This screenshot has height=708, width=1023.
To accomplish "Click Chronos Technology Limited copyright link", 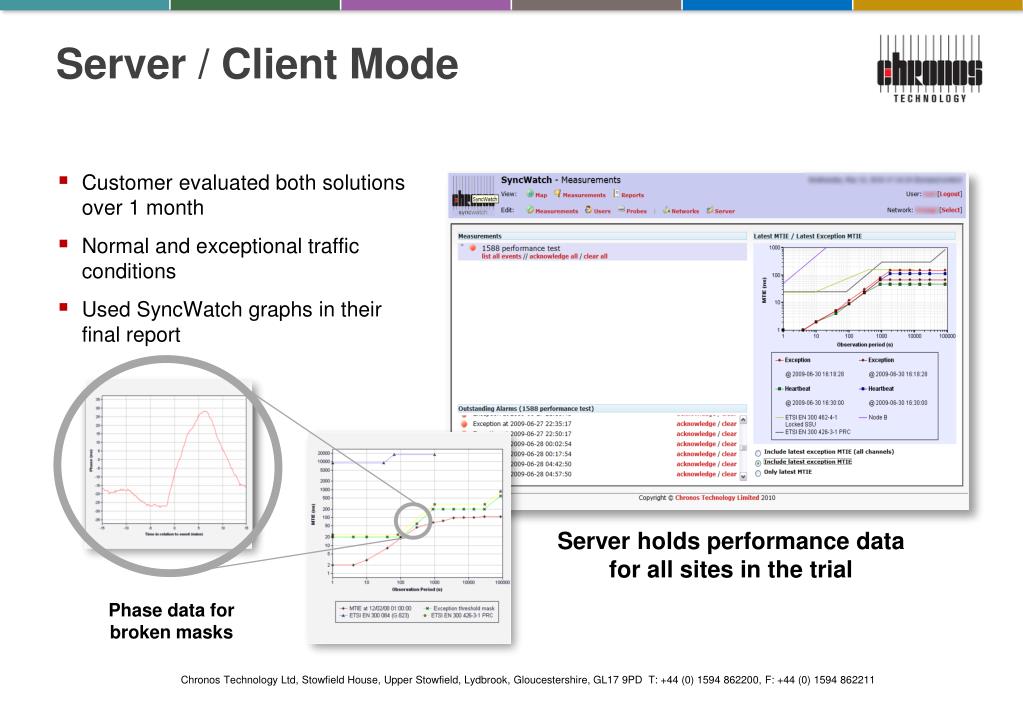I will click(716, 497).
